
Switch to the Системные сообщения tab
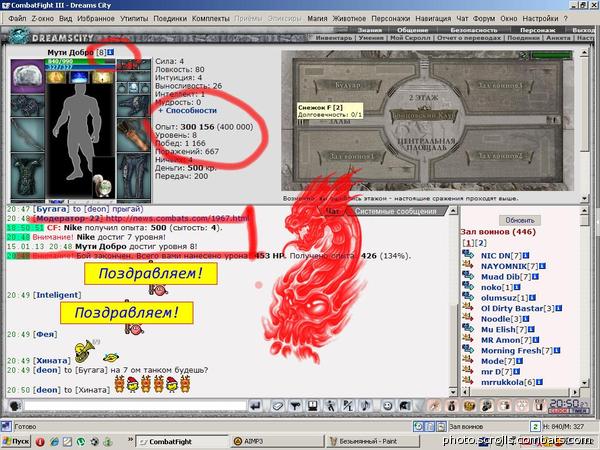pyautogui.click(x=395, y=211)
